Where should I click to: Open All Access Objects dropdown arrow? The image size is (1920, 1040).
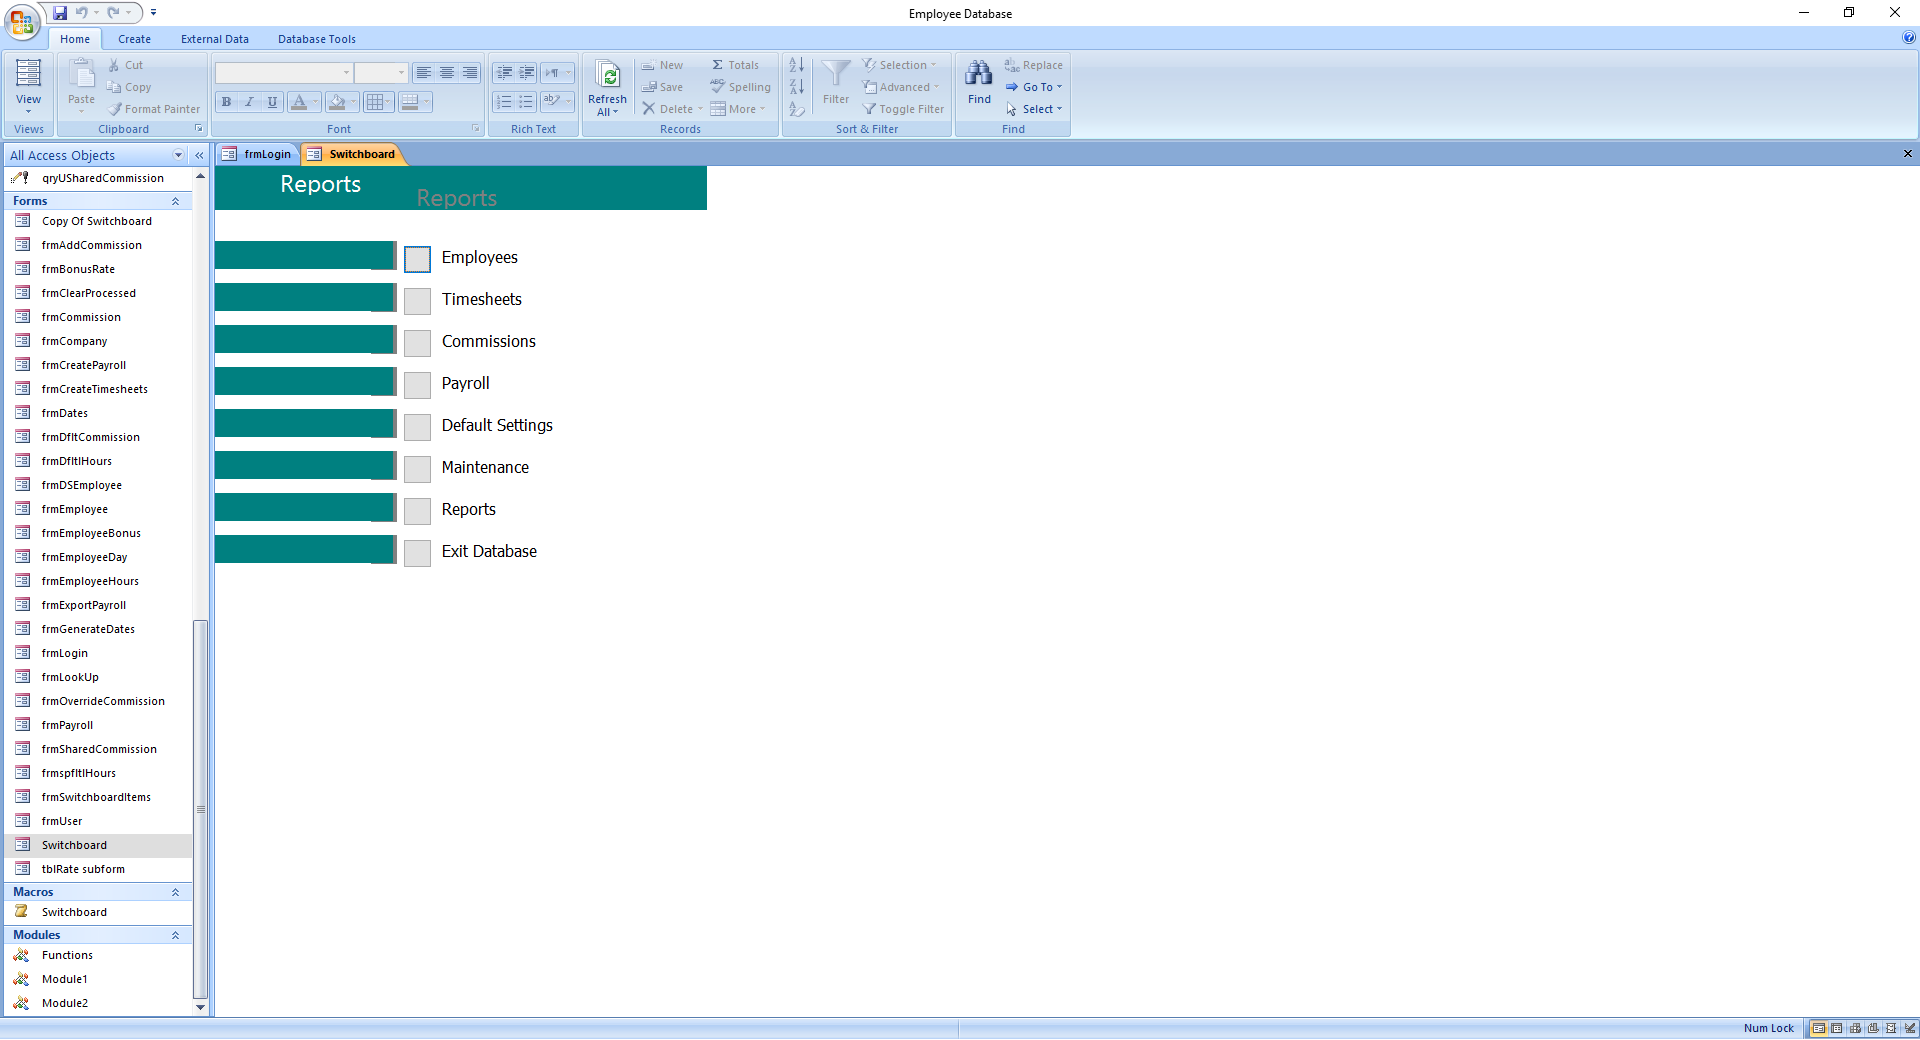point(179,155)
